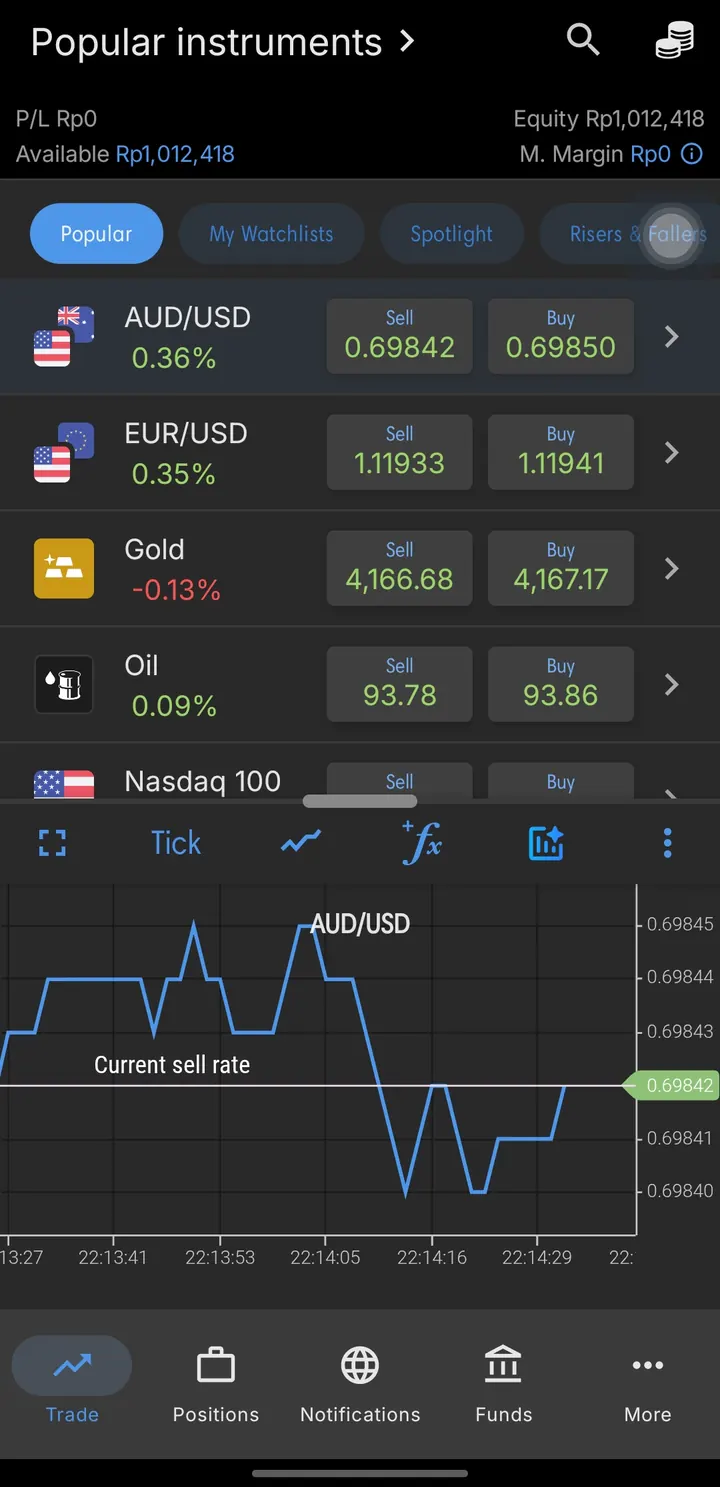Tap the Current sell rate label
Viewport: 720px width, 1487px height.
[172, 1065]
